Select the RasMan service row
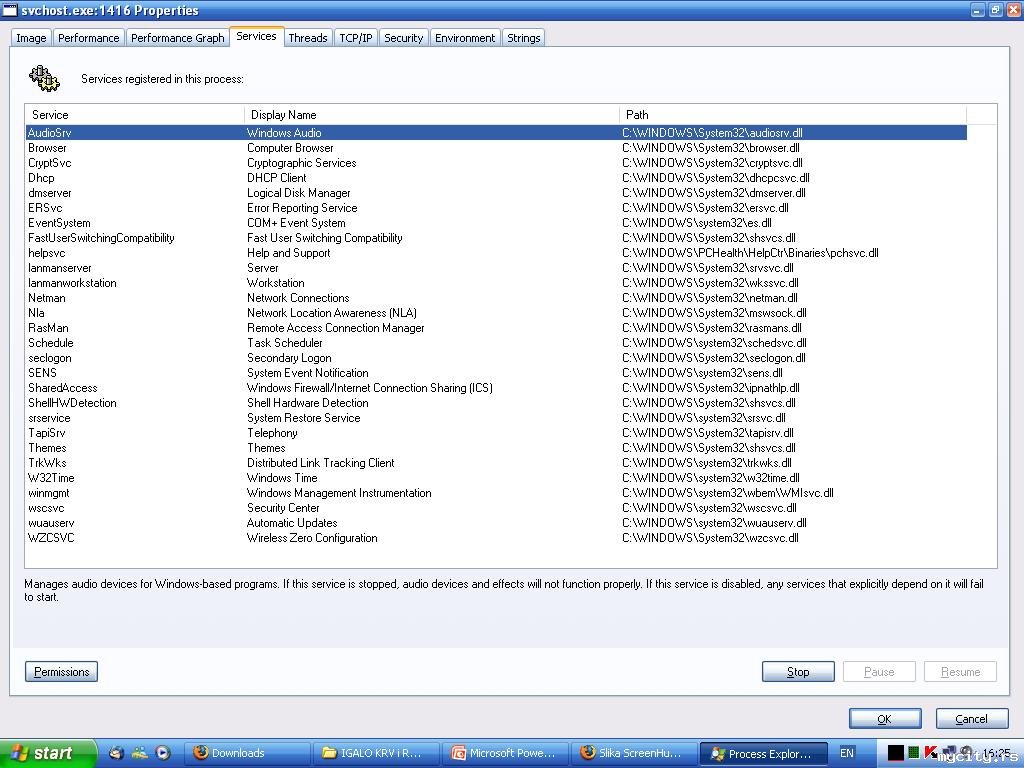Screen dimensions: 1024x768 (496, 328)
